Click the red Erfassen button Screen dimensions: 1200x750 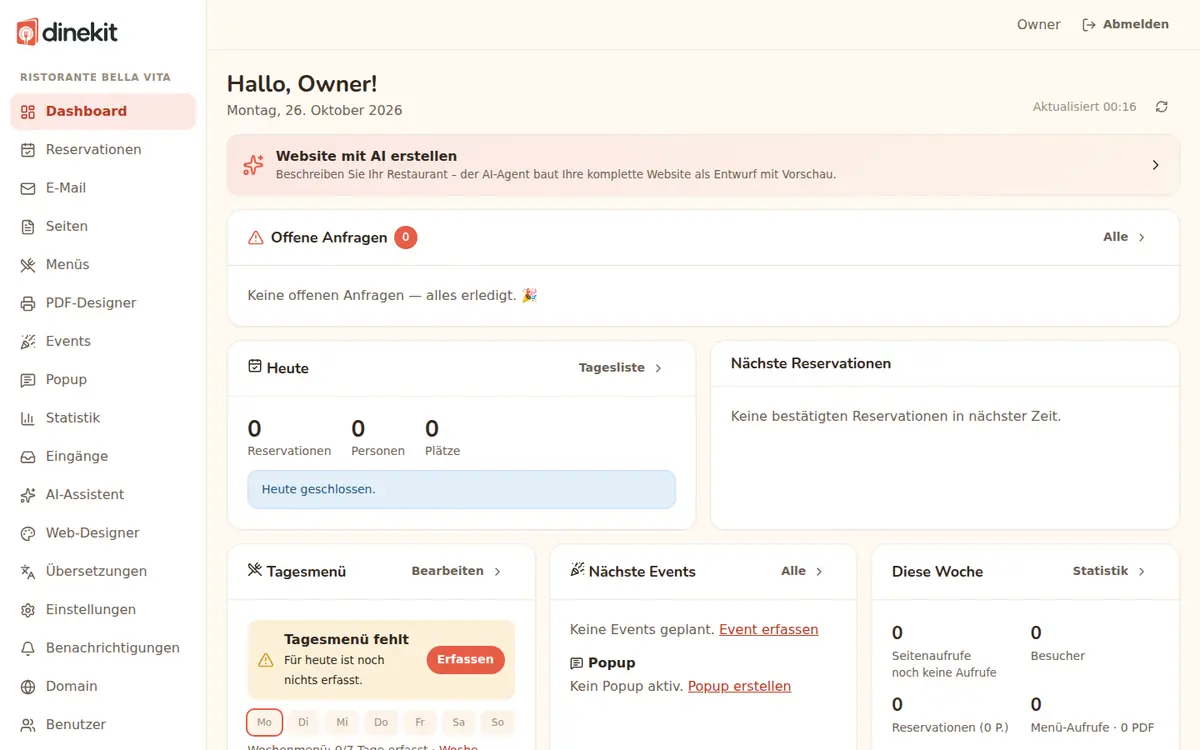tap(465, 660)
